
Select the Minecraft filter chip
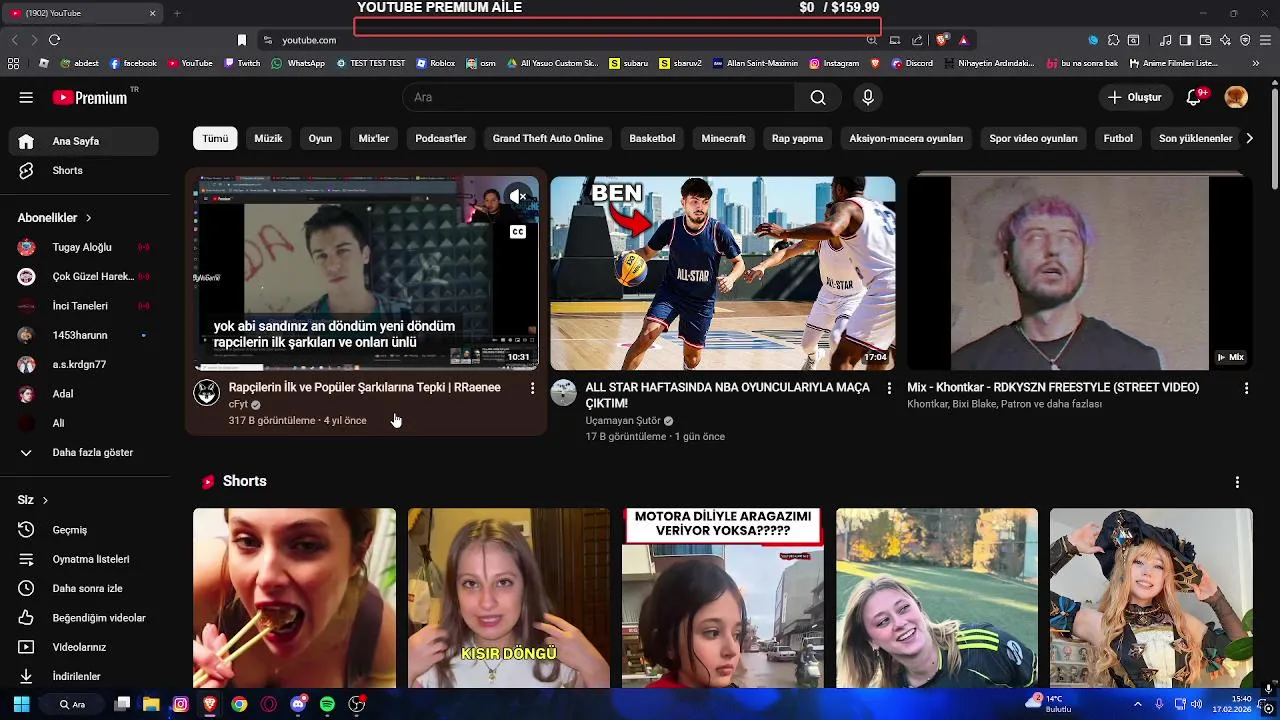[723, 139]
